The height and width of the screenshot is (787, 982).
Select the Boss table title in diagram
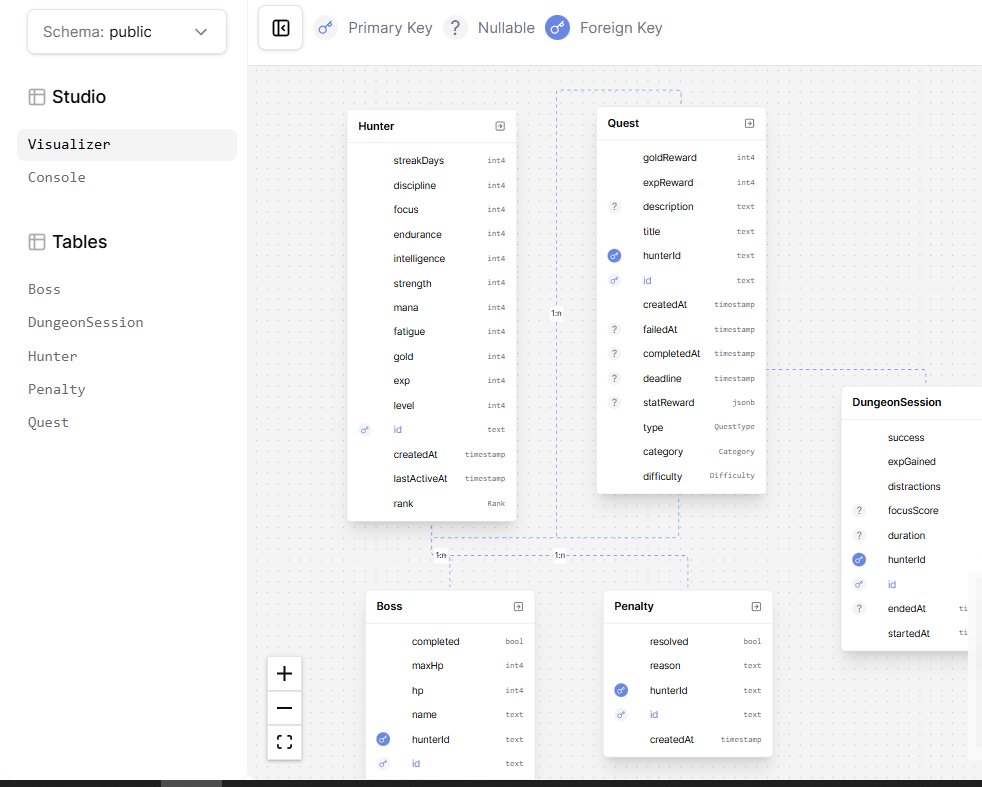[x=389, y=607]
